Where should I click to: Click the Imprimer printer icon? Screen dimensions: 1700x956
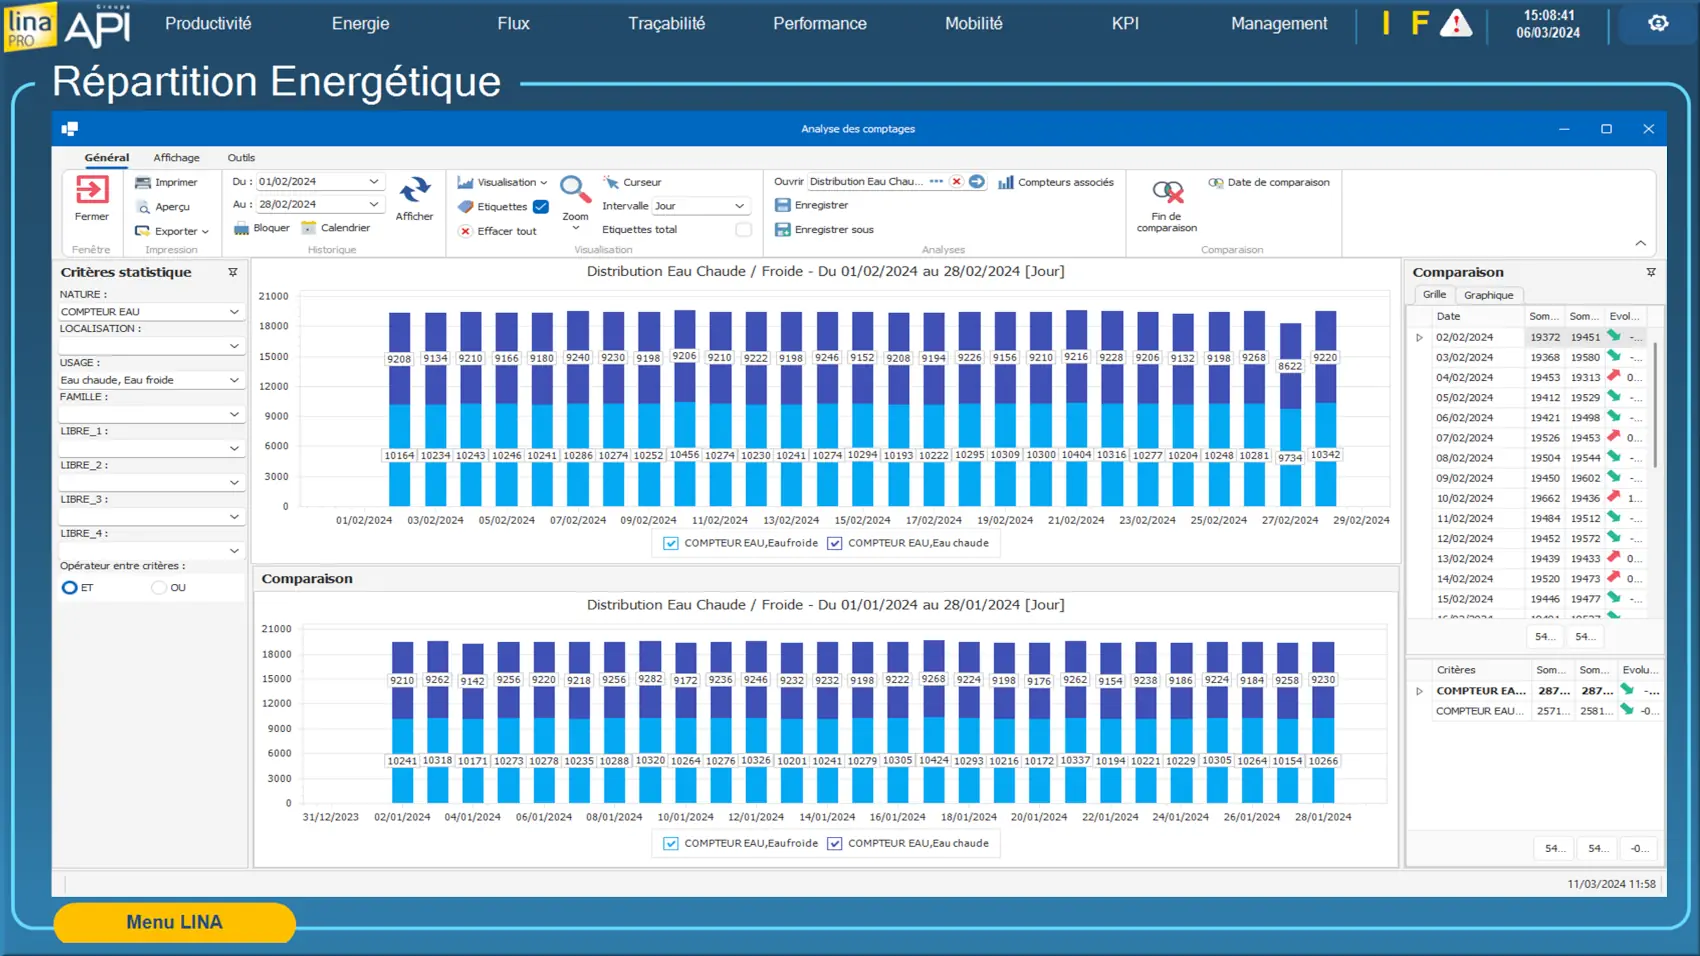(x=143, y=183)
